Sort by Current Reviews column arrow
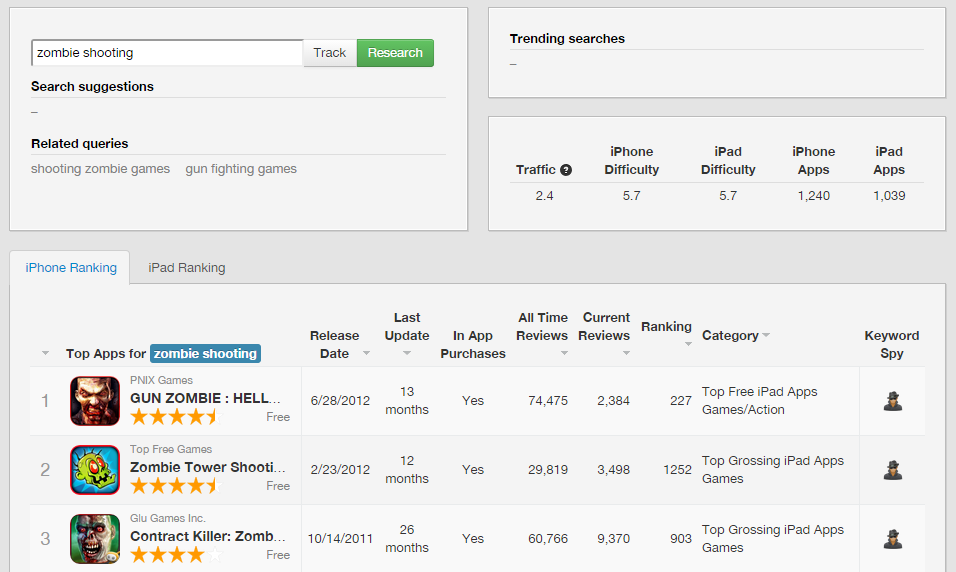This screenshot has height=572, width=956. pos(627,354)
